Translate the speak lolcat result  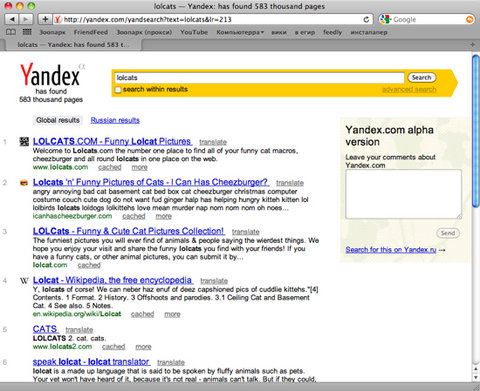point(171,362)
